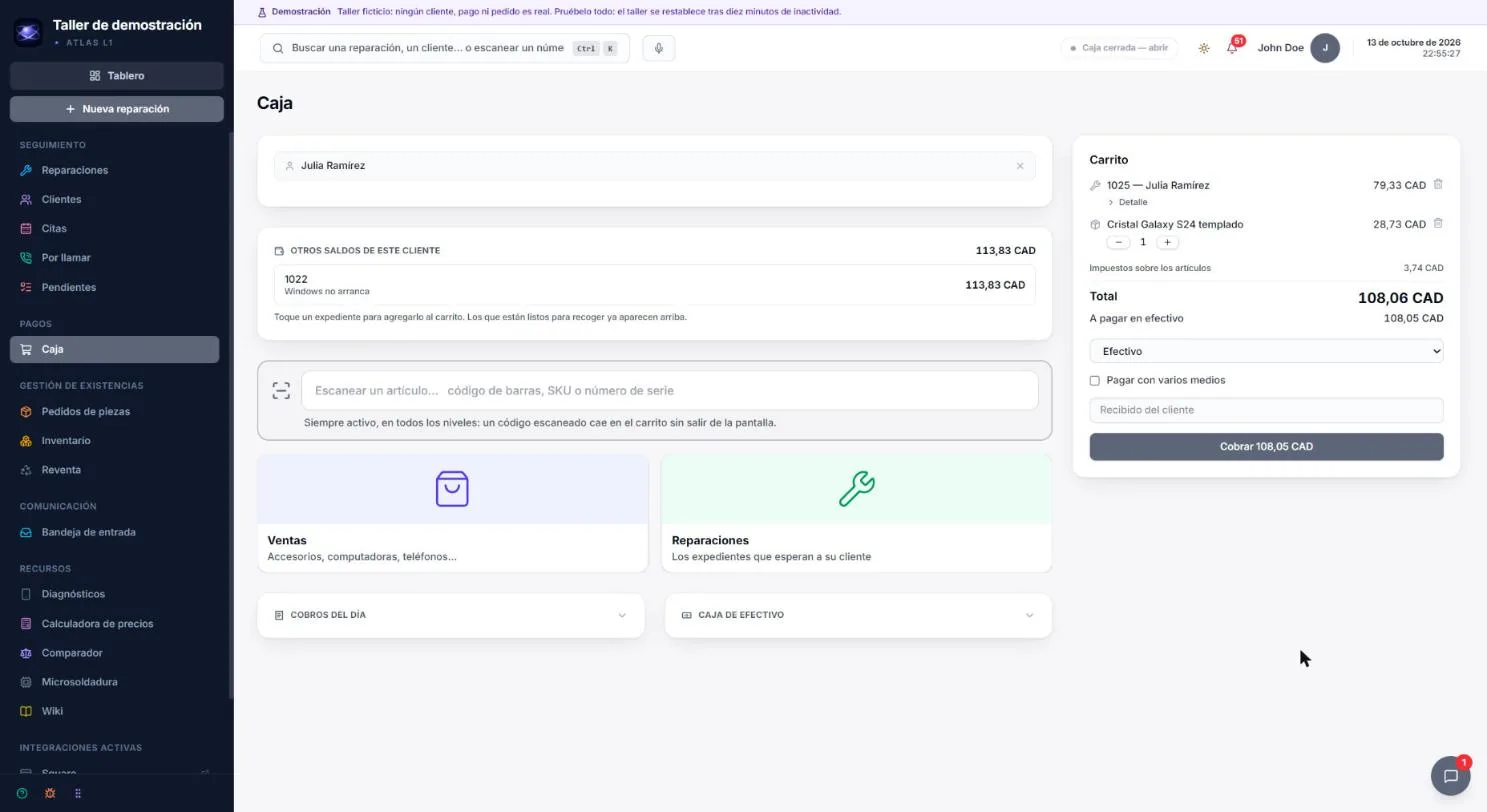Add file 1022 Windows no arranca to cart

(x=655, y=285)
